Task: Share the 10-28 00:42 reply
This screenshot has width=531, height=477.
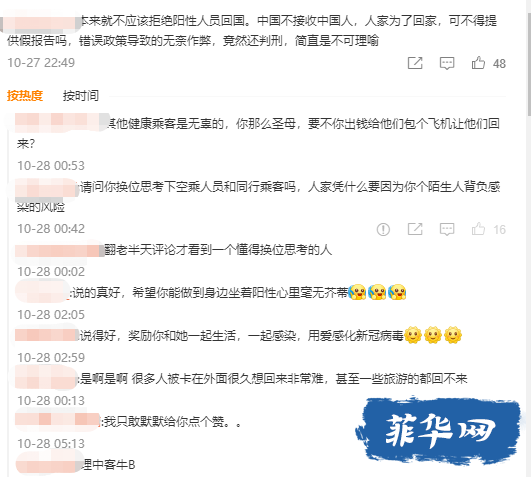Action: click(415, 229)
